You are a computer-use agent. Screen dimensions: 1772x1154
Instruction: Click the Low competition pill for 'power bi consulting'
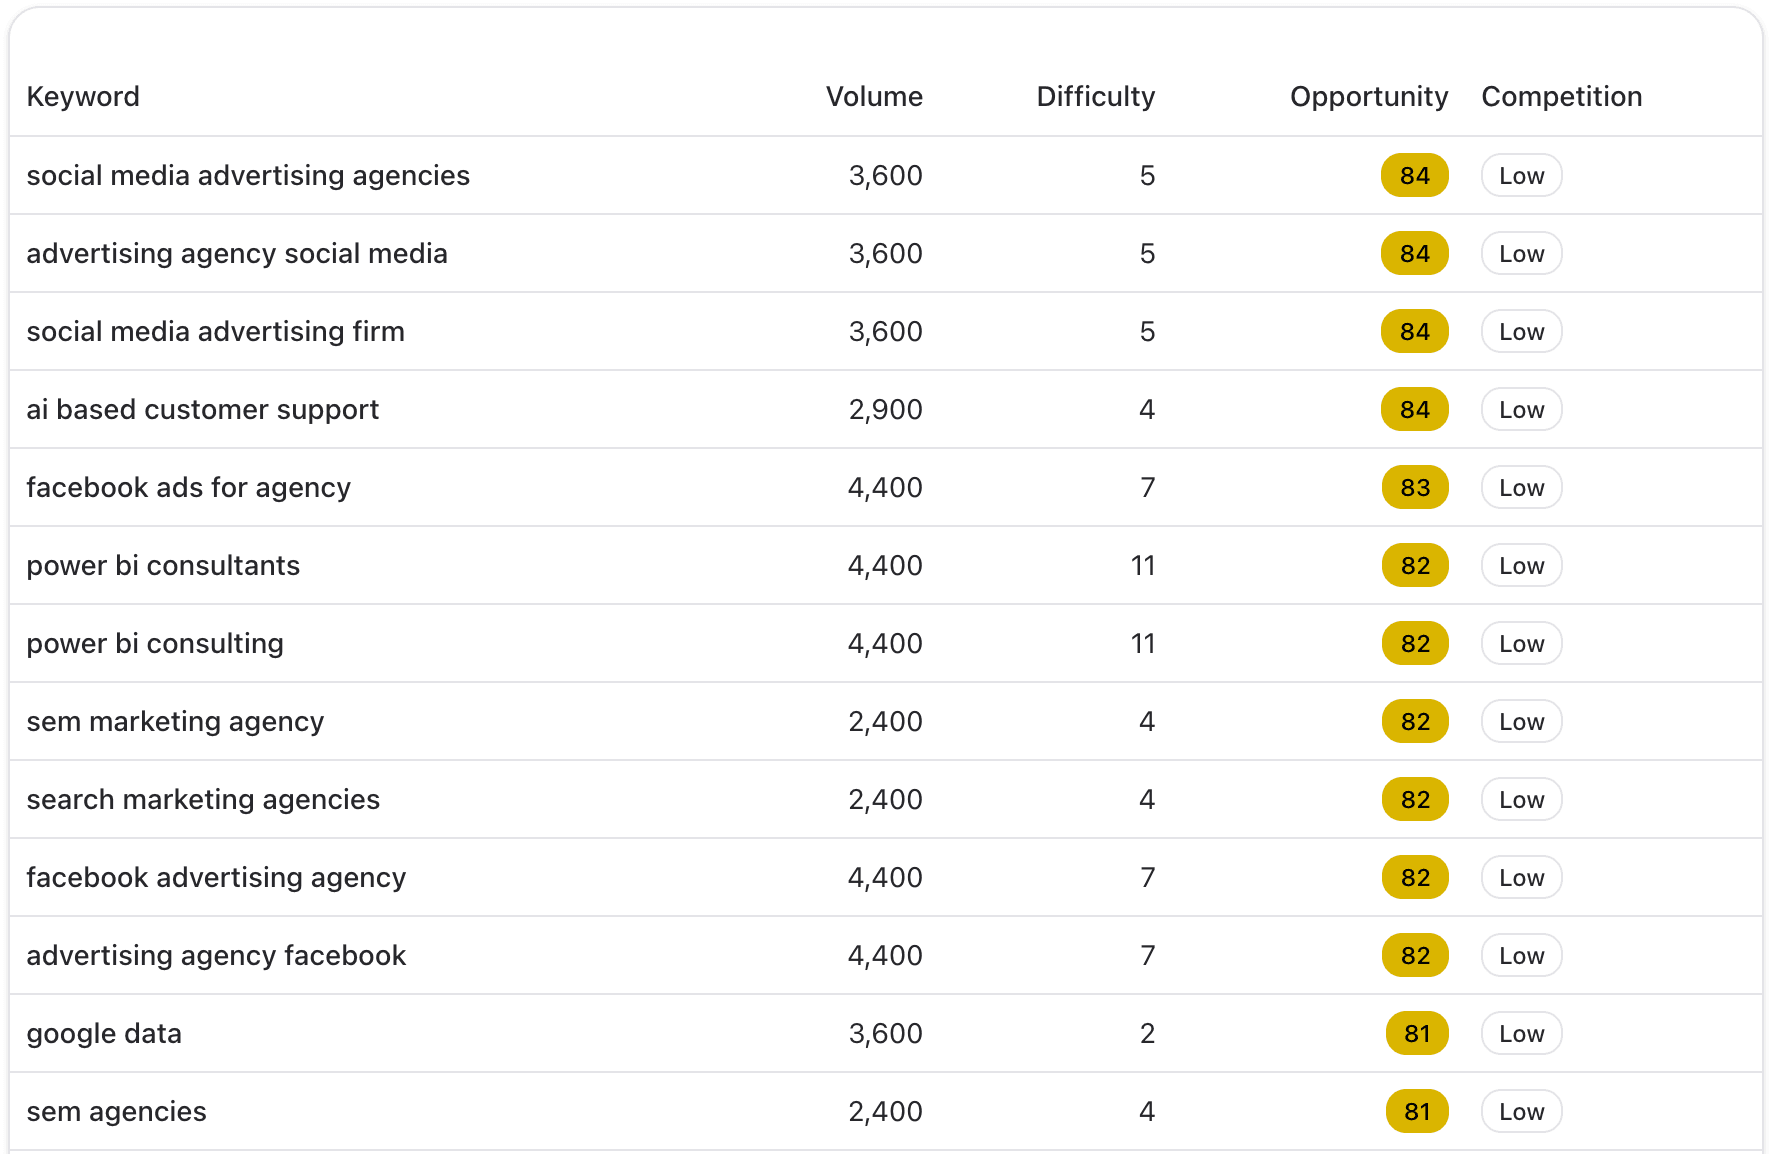pyautogui.click(x=1520, y=643)
